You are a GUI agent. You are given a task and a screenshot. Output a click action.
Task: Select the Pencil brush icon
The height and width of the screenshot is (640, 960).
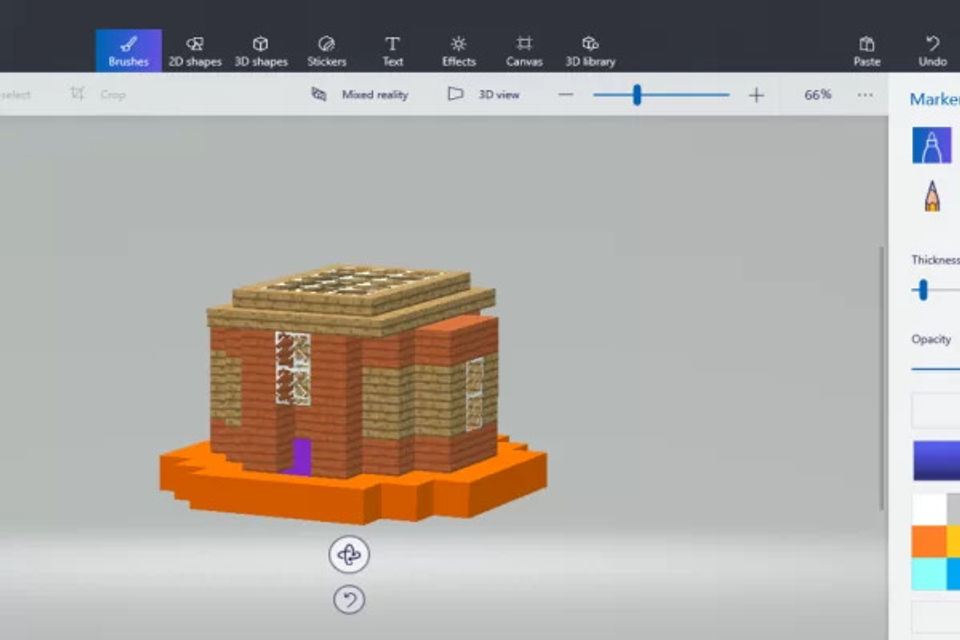pos(932,196)
